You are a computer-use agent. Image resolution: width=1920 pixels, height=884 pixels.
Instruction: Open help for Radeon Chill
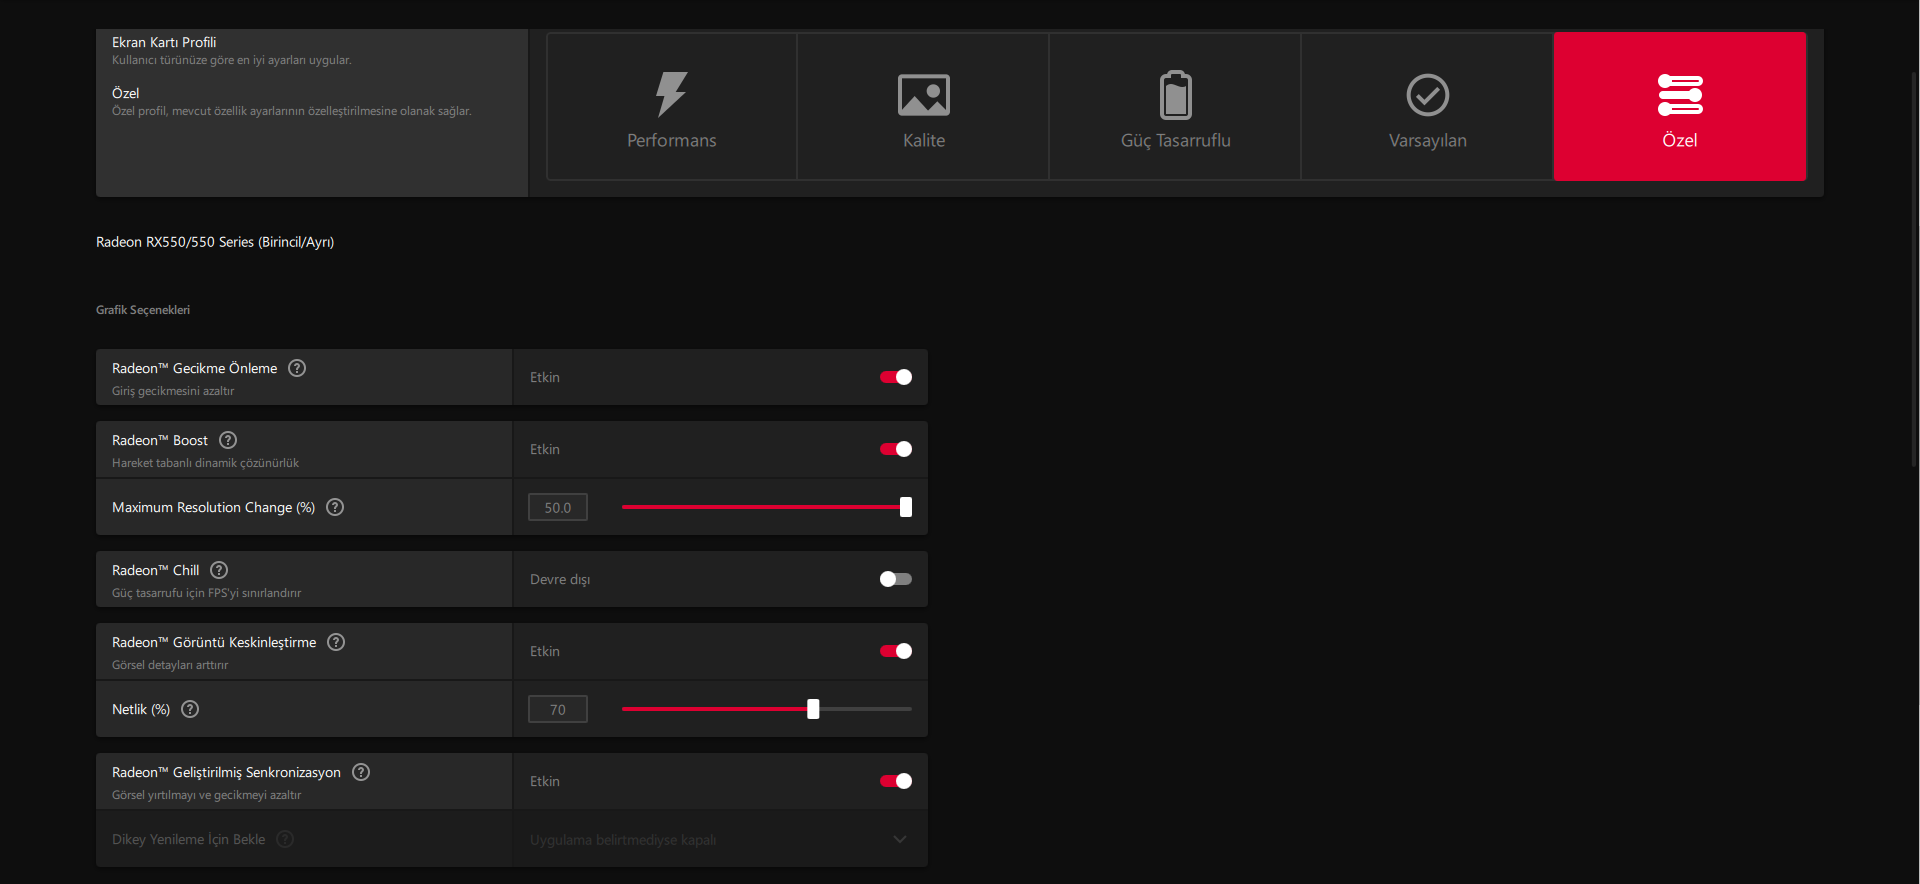219,570
